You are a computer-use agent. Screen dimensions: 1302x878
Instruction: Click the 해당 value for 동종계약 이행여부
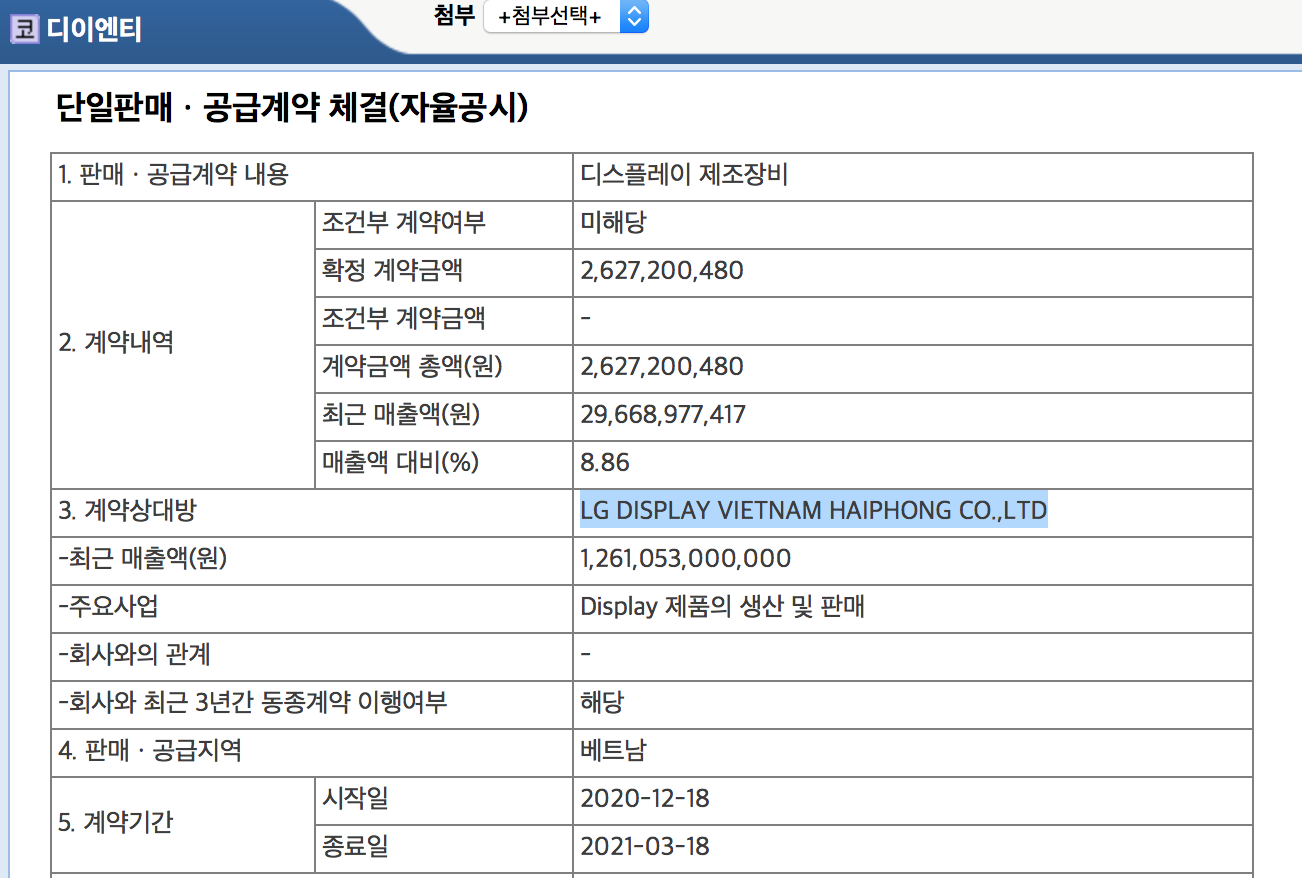pos(601,703)
